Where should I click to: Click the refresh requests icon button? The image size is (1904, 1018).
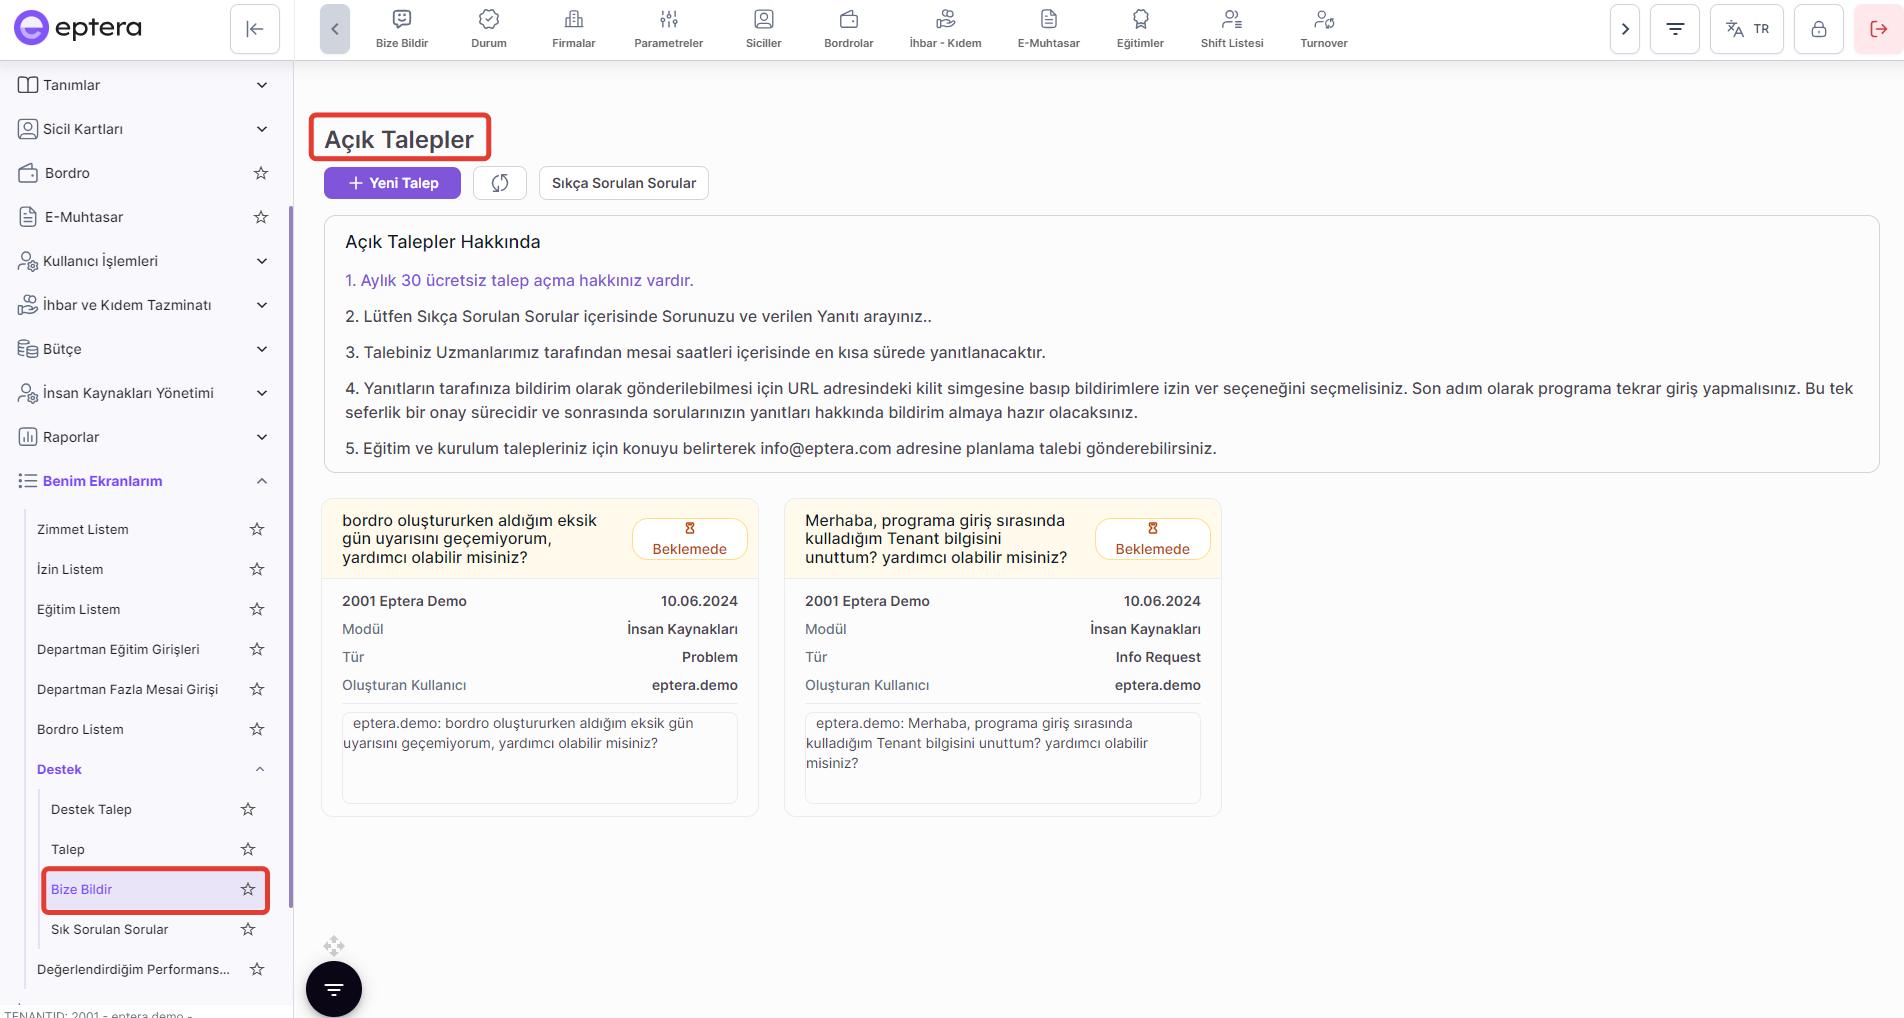click(x=500, y=183)
